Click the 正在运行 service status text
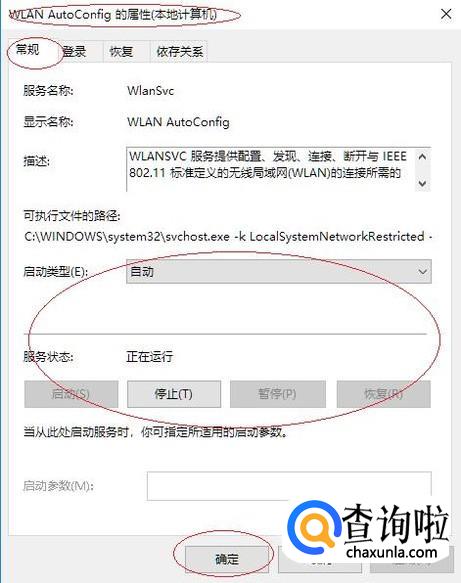Image resolution: width=461 pixels, height=583 pixels. 149,357
